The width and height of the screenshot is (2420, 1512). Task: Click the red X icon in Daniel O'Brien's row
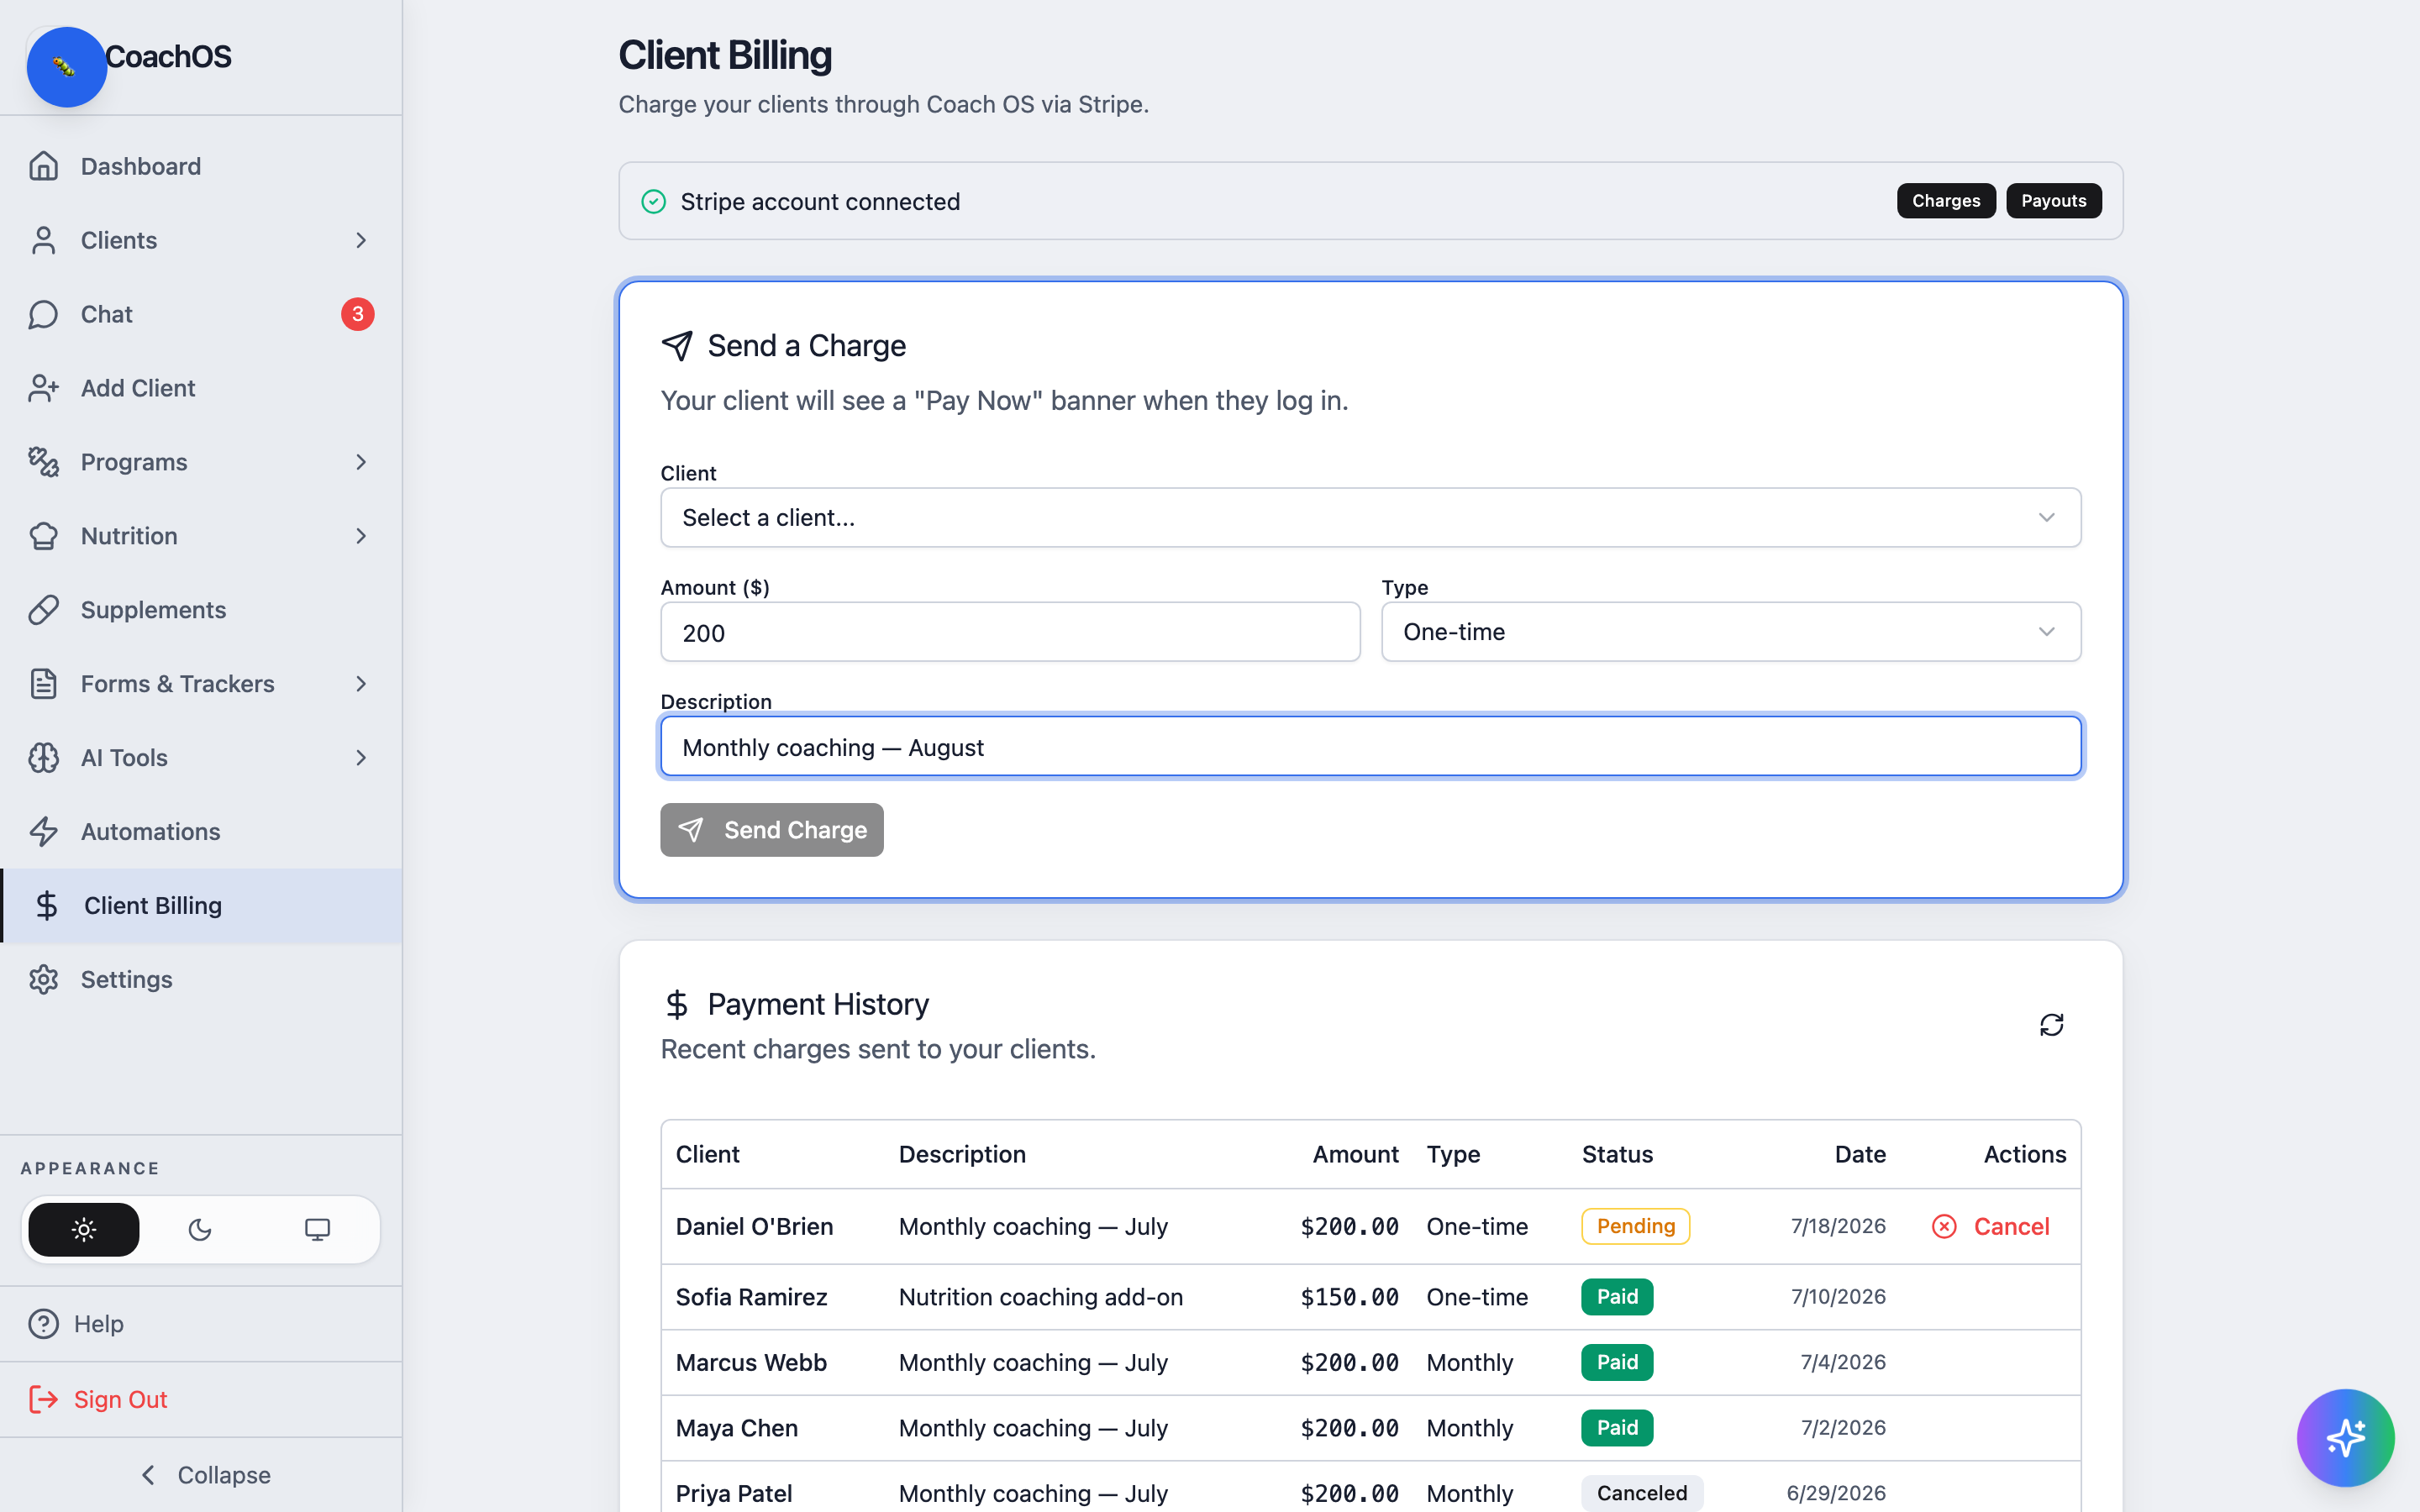pyautogui.click(x=1944, y=1226)
